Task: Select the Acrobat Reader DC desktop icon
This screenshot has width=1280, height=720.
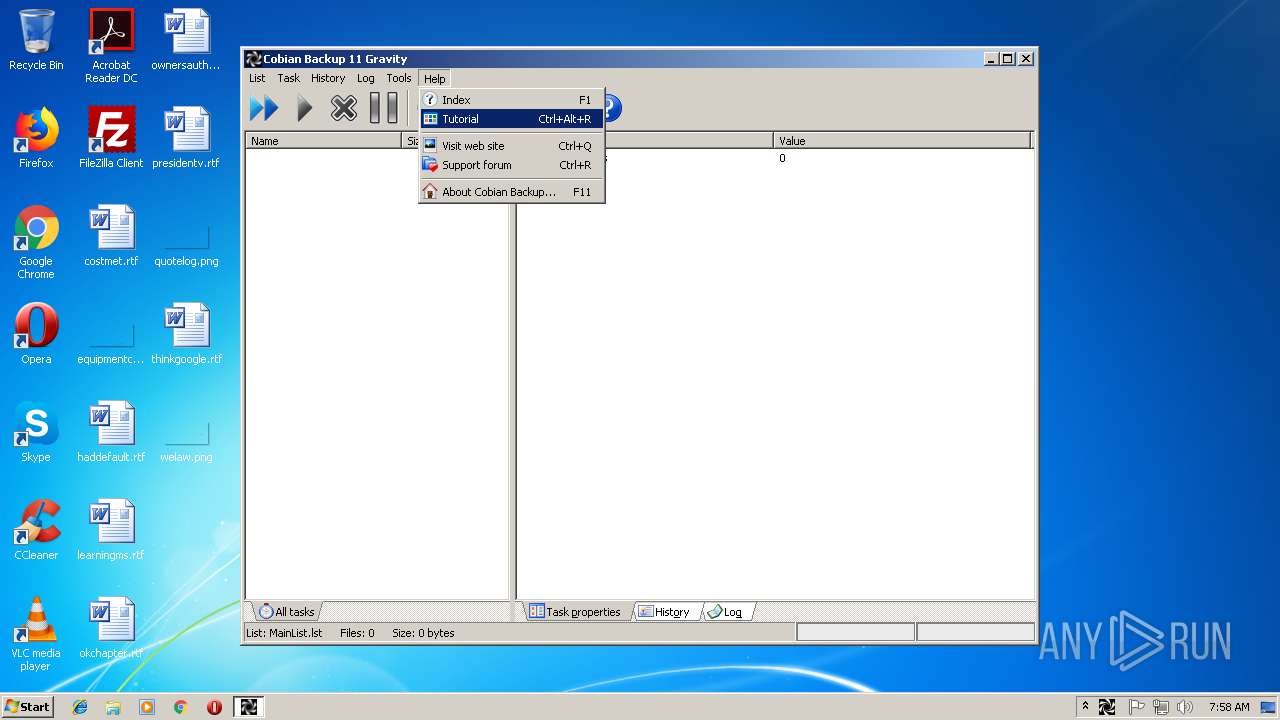Action: (111, 46)
